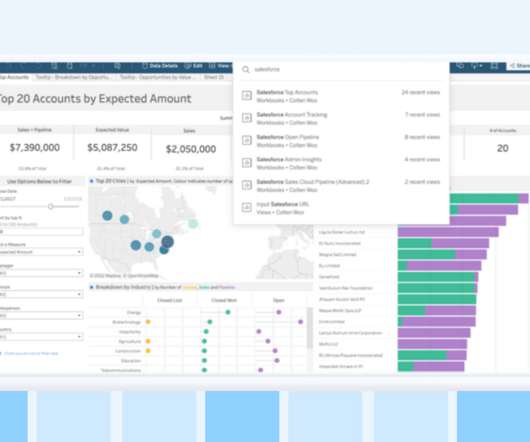The image size is (530, 442).
Task: Click the '$7,390,000' Sales + Pipeline value
Action: (x=34, y=148)
